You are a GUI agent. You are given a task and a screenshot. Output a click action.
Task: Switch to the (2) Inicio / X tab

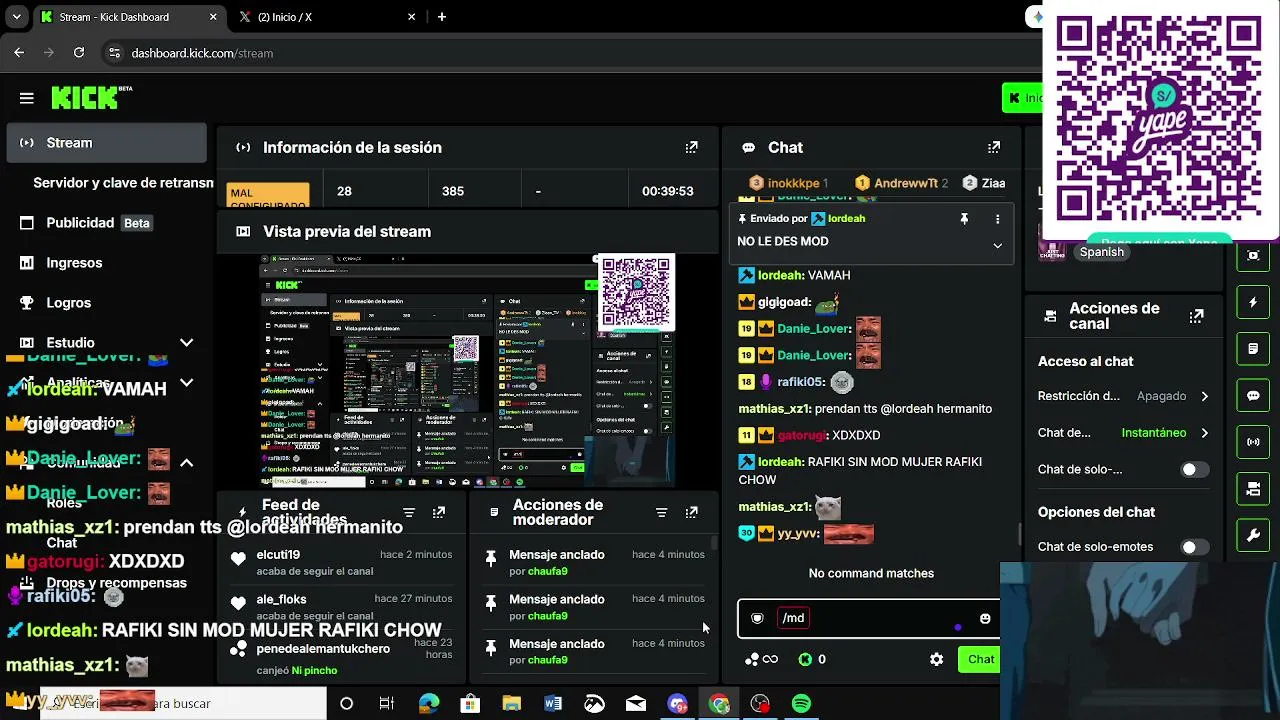coord(327,17)
